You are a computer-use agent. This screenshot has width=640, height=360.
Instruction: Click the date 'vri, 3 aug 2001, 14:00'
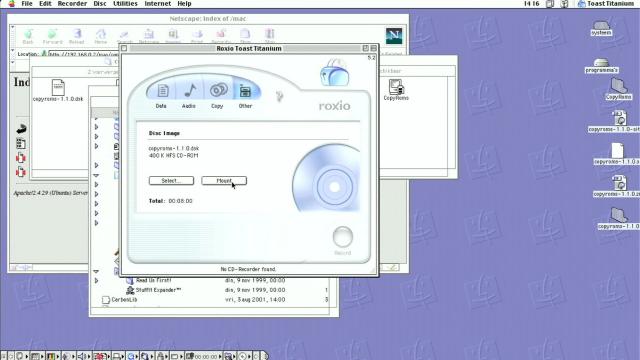click(x=255, y=300)
